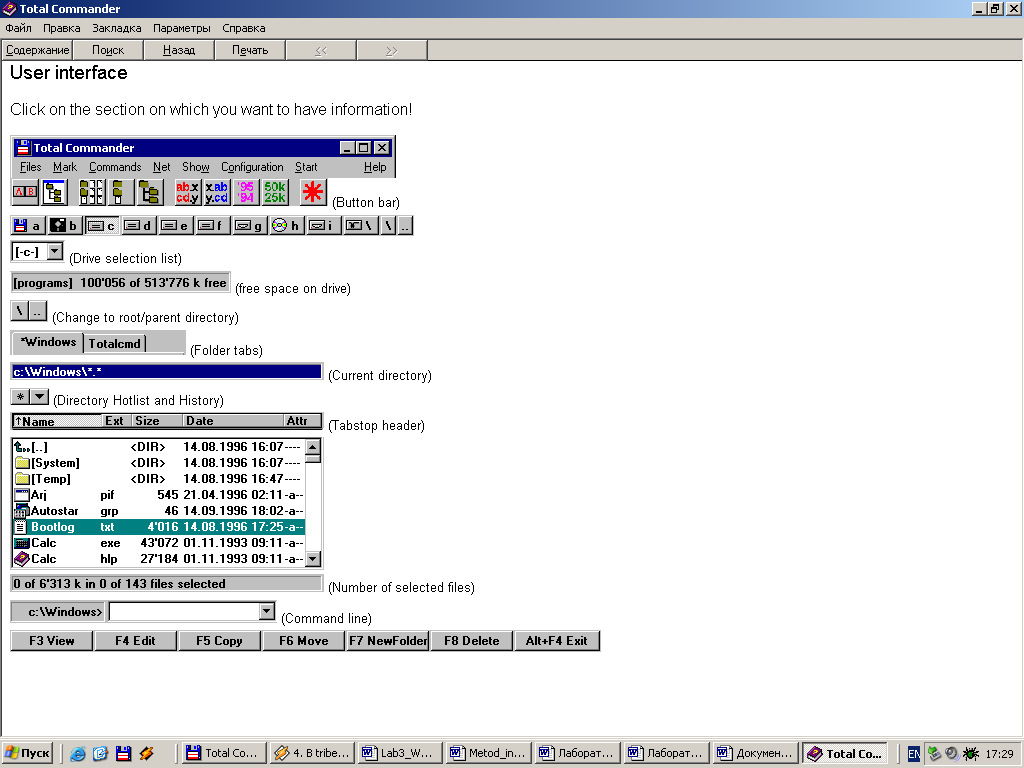Open the Закладка menu

tap(116, 28)
